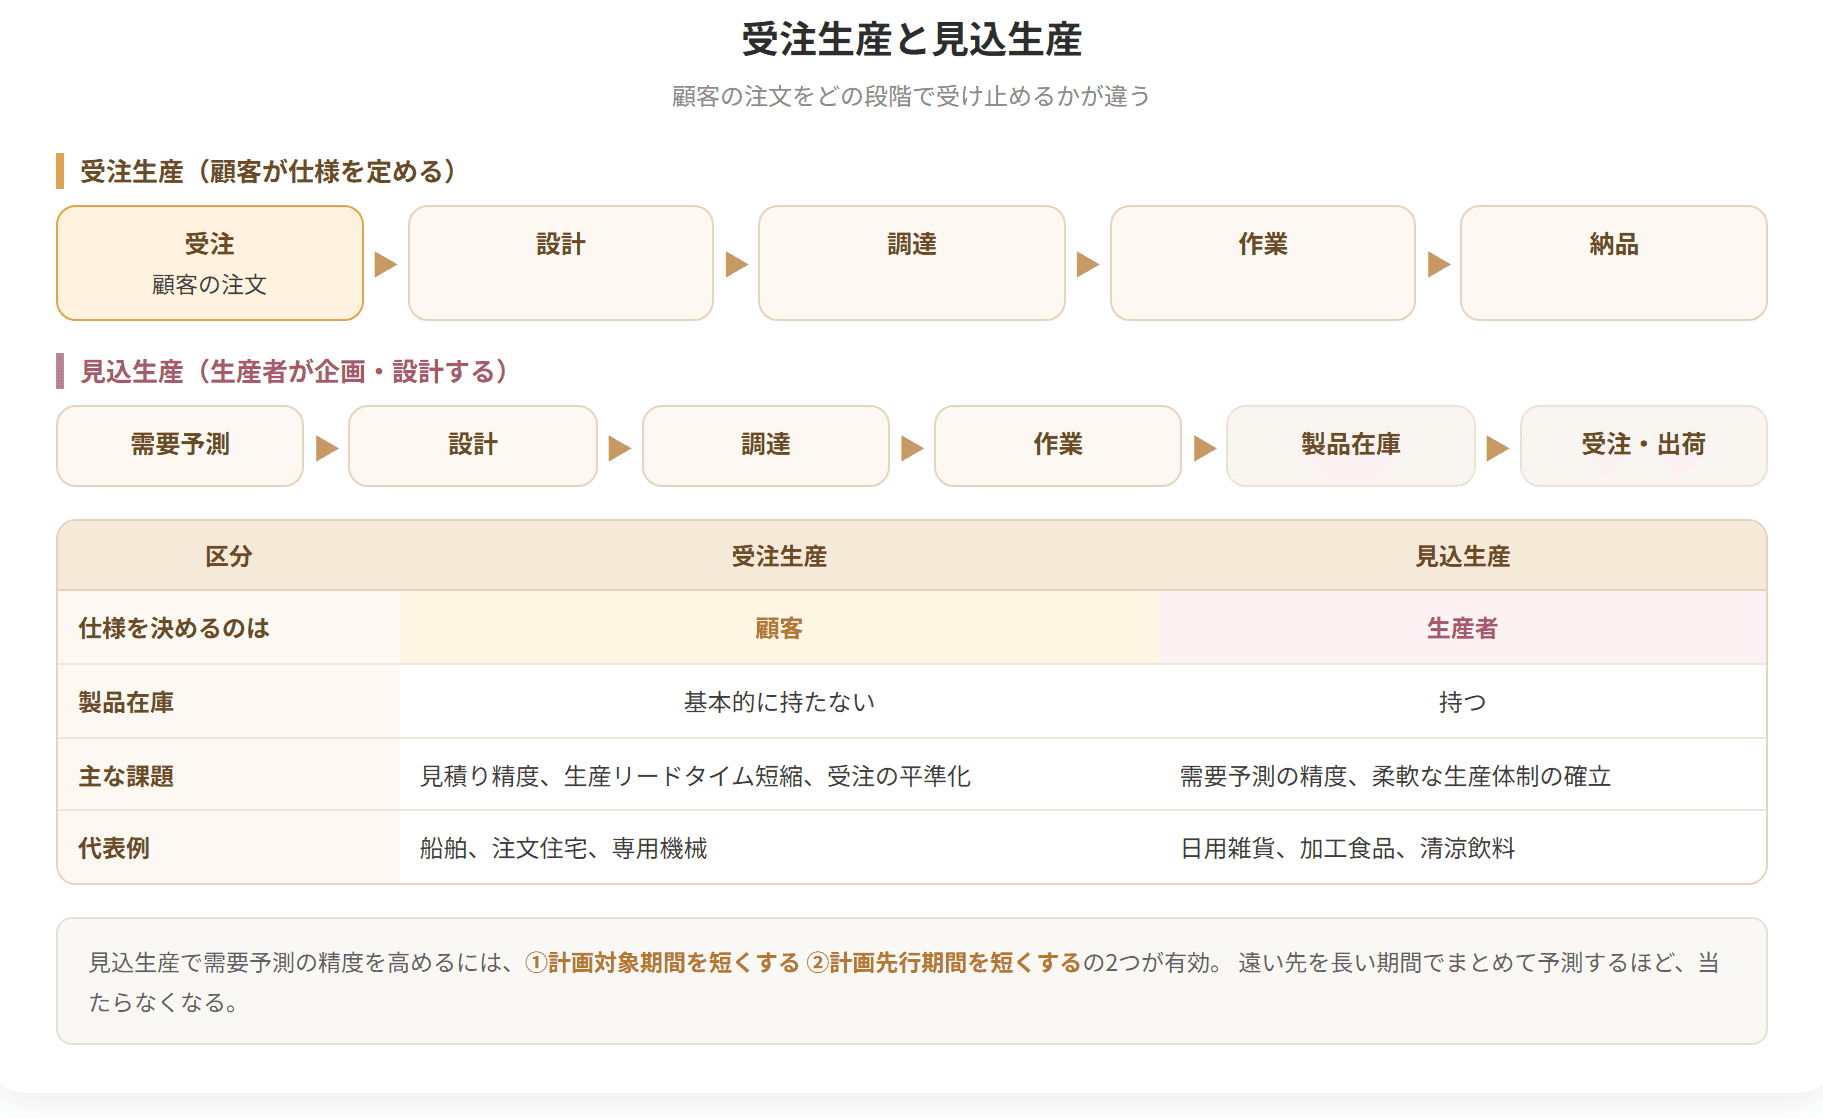Click the cell 日用雑貨、加工食品、清涼飲料
Viewport: 1823px width, 1118px height.
coord(1462,848)
